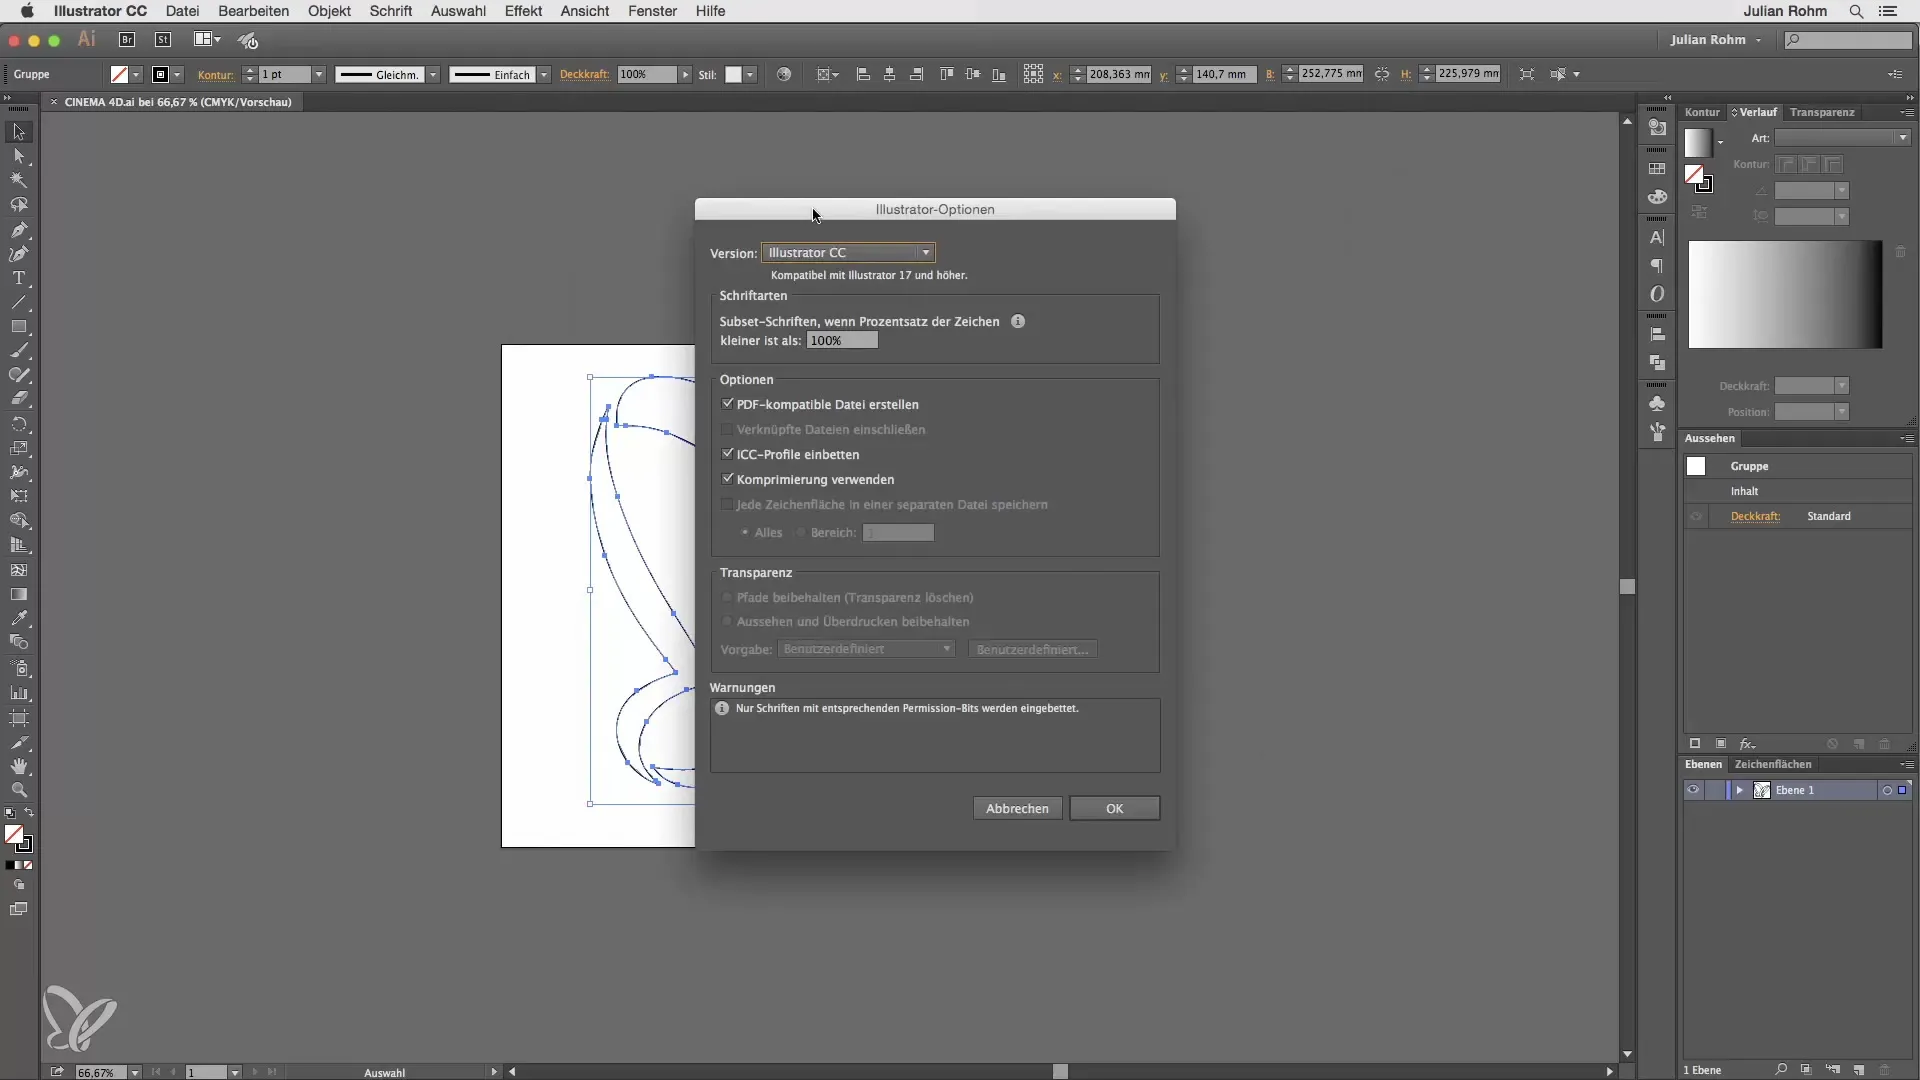Click the info icon next to Subset-Schriften

[x=1017, y=321]
